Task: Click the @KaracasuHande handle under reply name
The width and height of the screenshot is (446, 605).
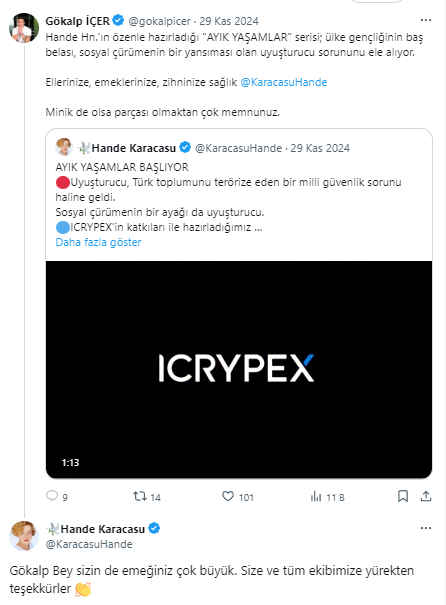Action: pos(89,544)
